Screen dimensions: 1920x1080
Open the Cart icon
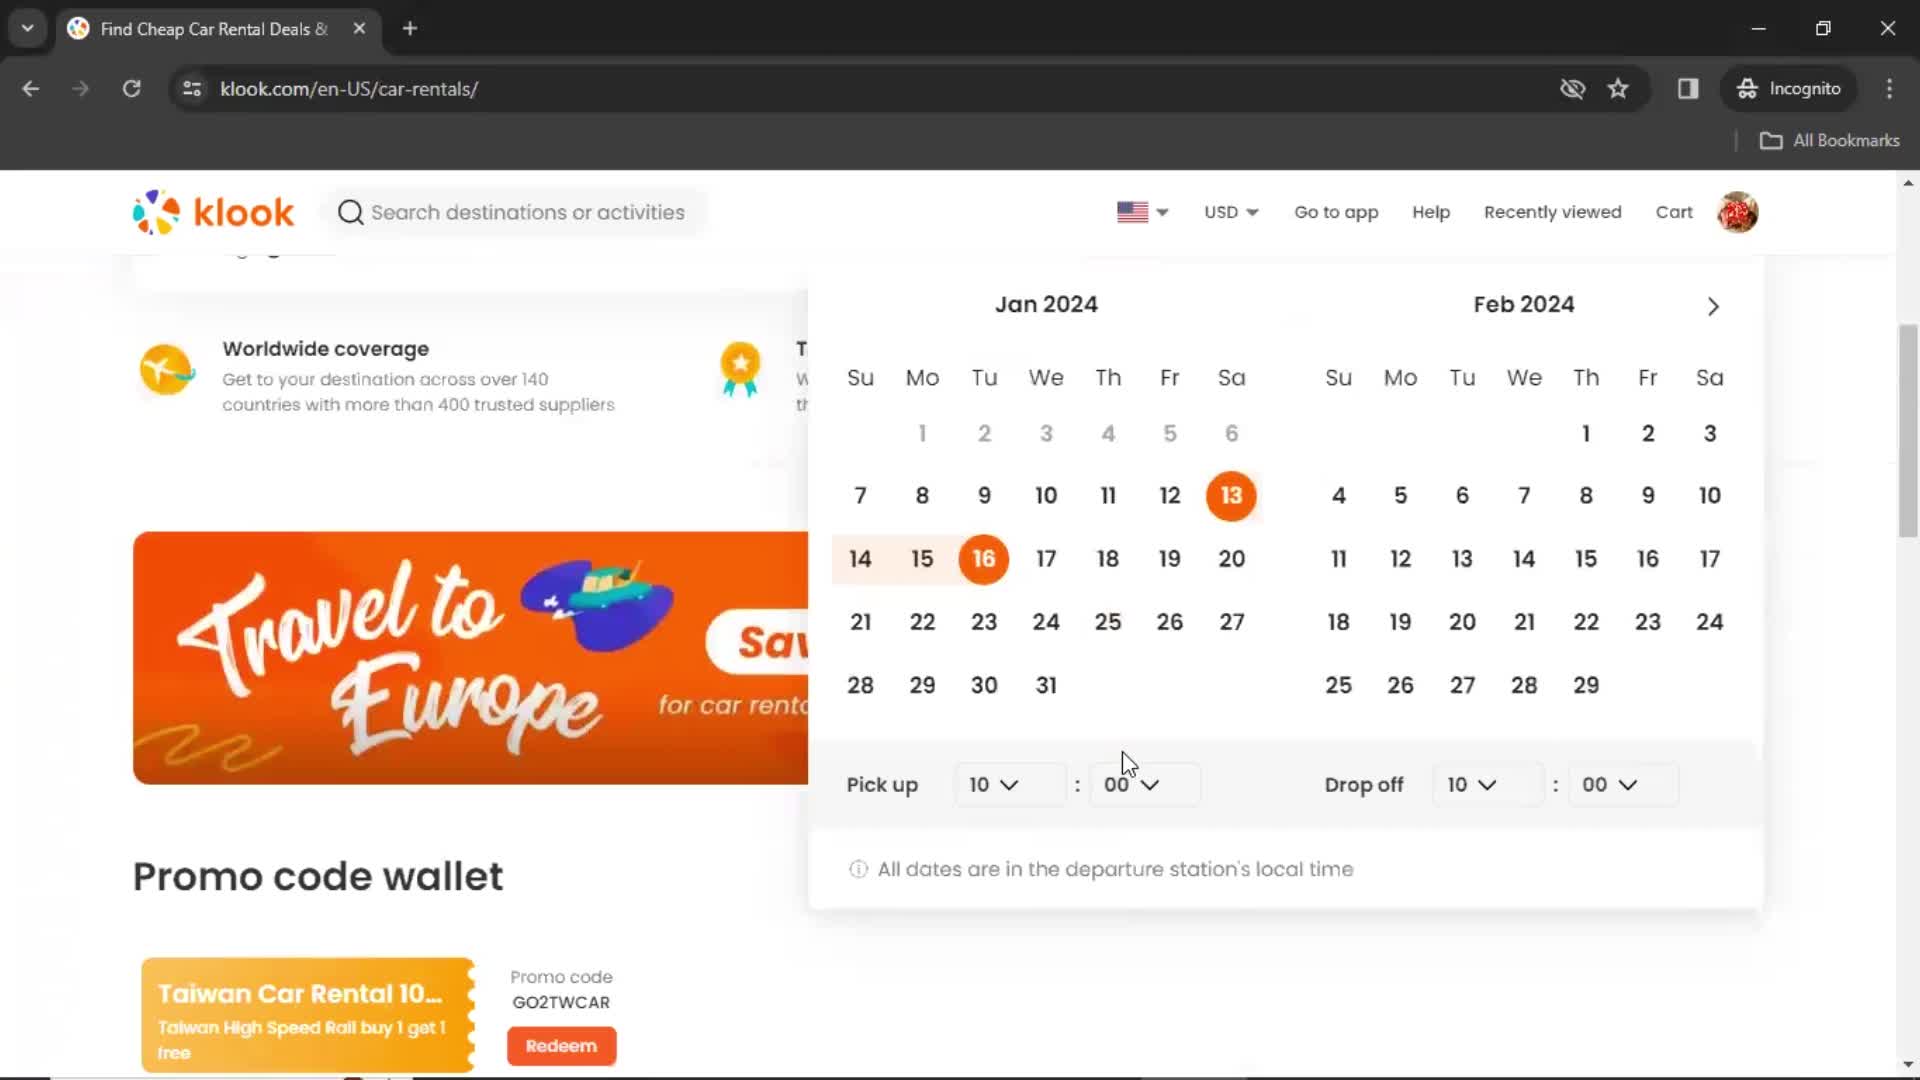click(x=1676, y=212)
